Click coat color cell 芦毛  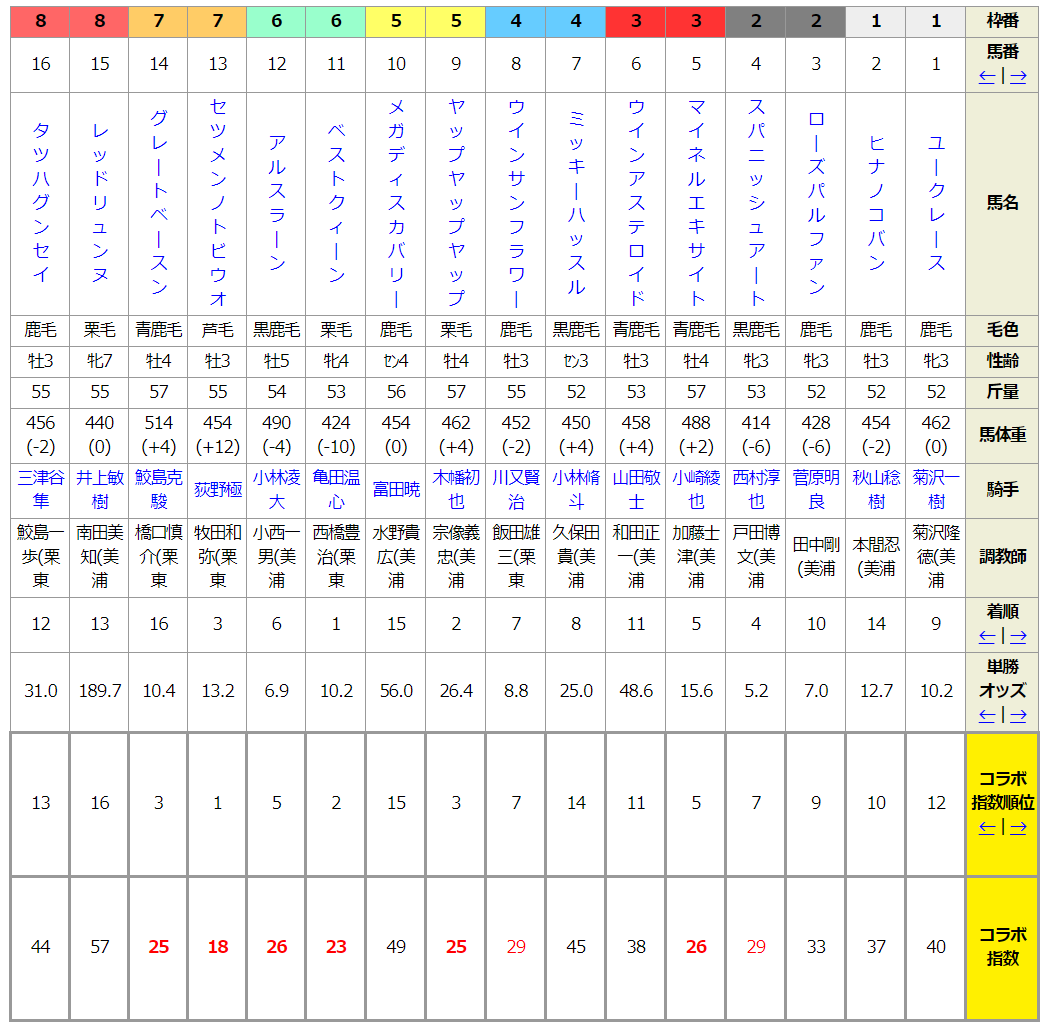218,330
